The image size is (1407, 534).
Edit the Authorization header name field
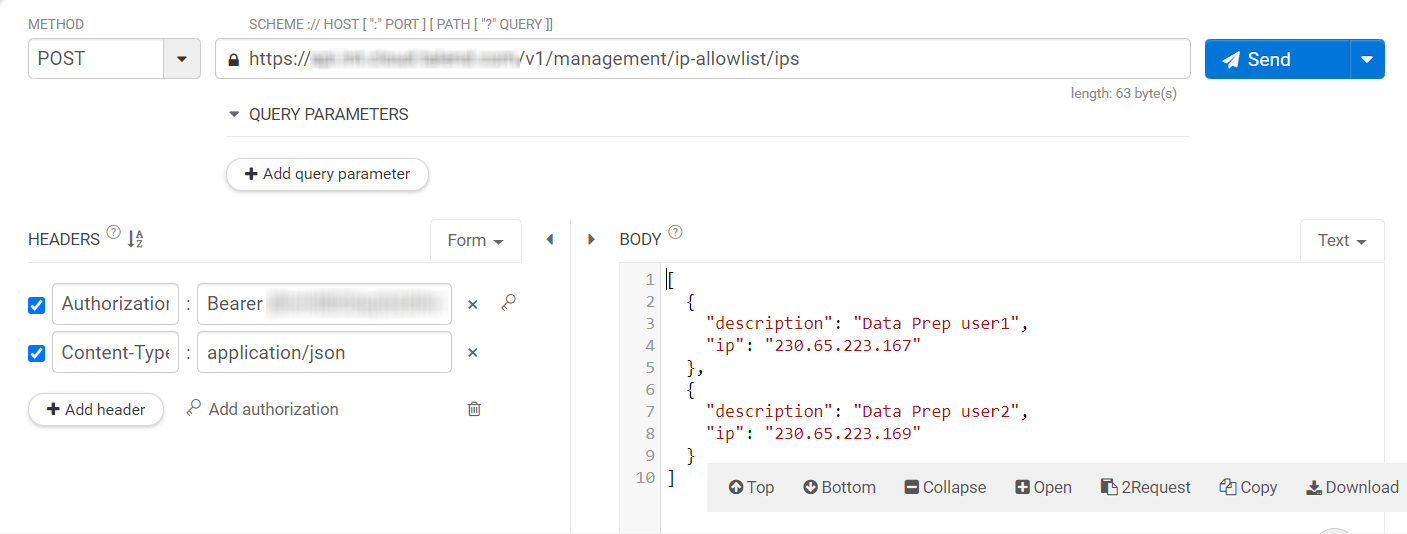(115, 304)
